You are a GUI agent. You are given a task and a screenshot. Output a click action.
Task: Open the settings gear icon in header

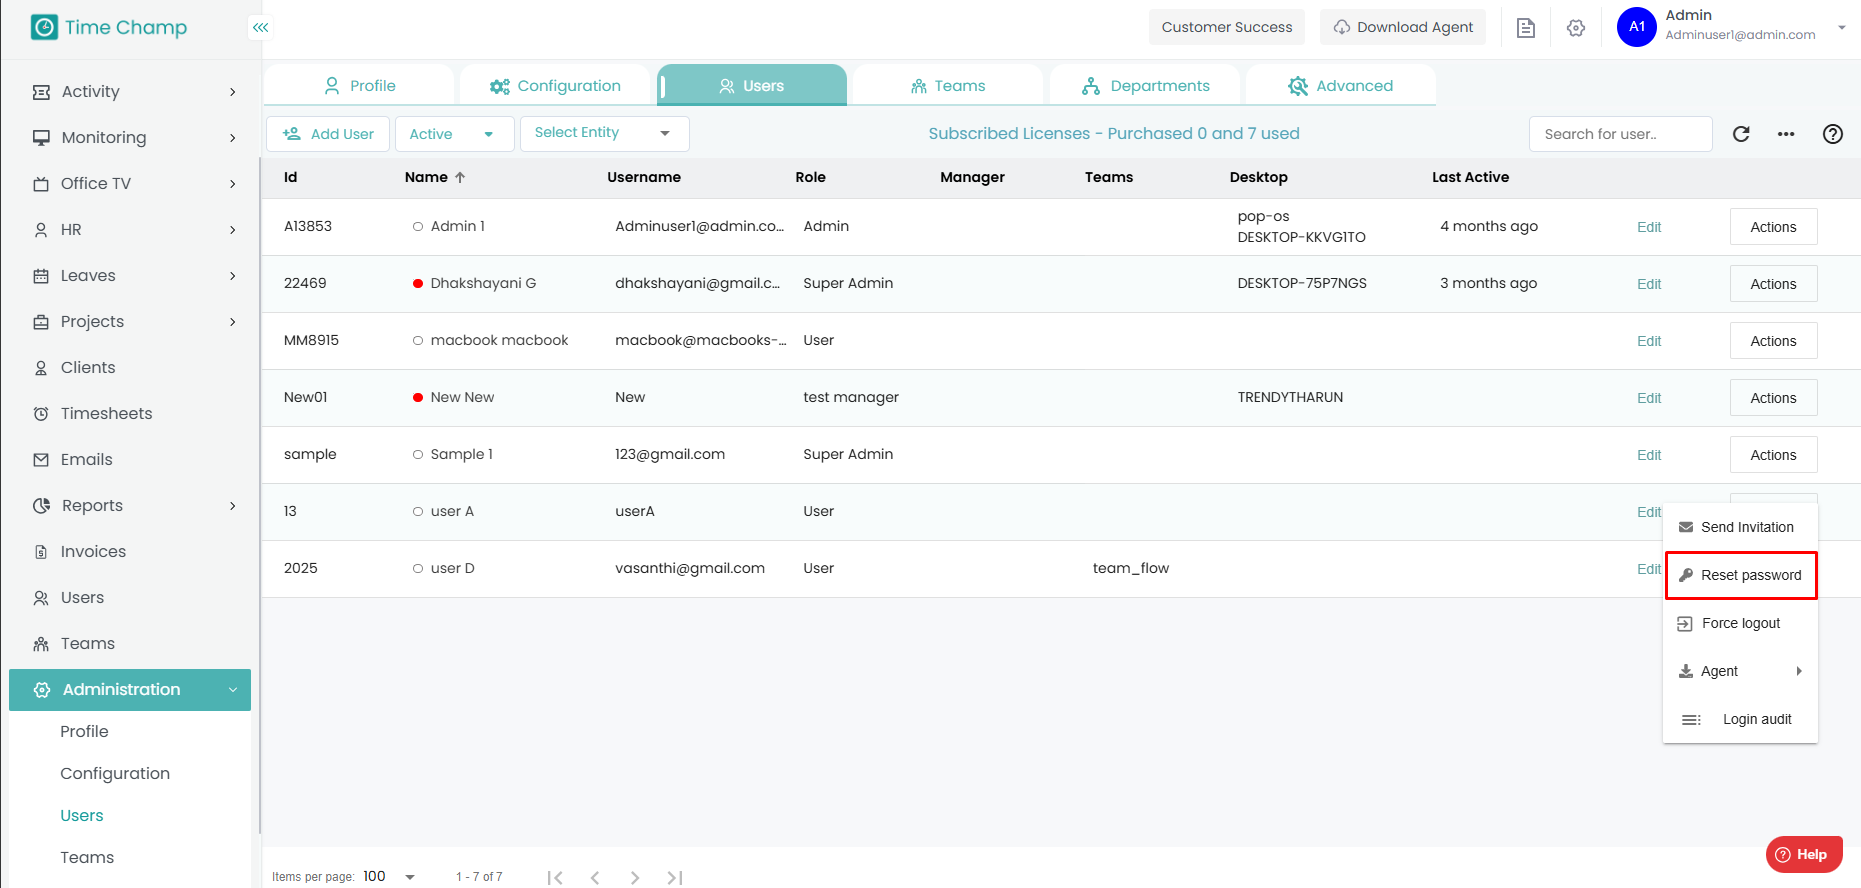pyautogui.click(x=1576, y=28)
